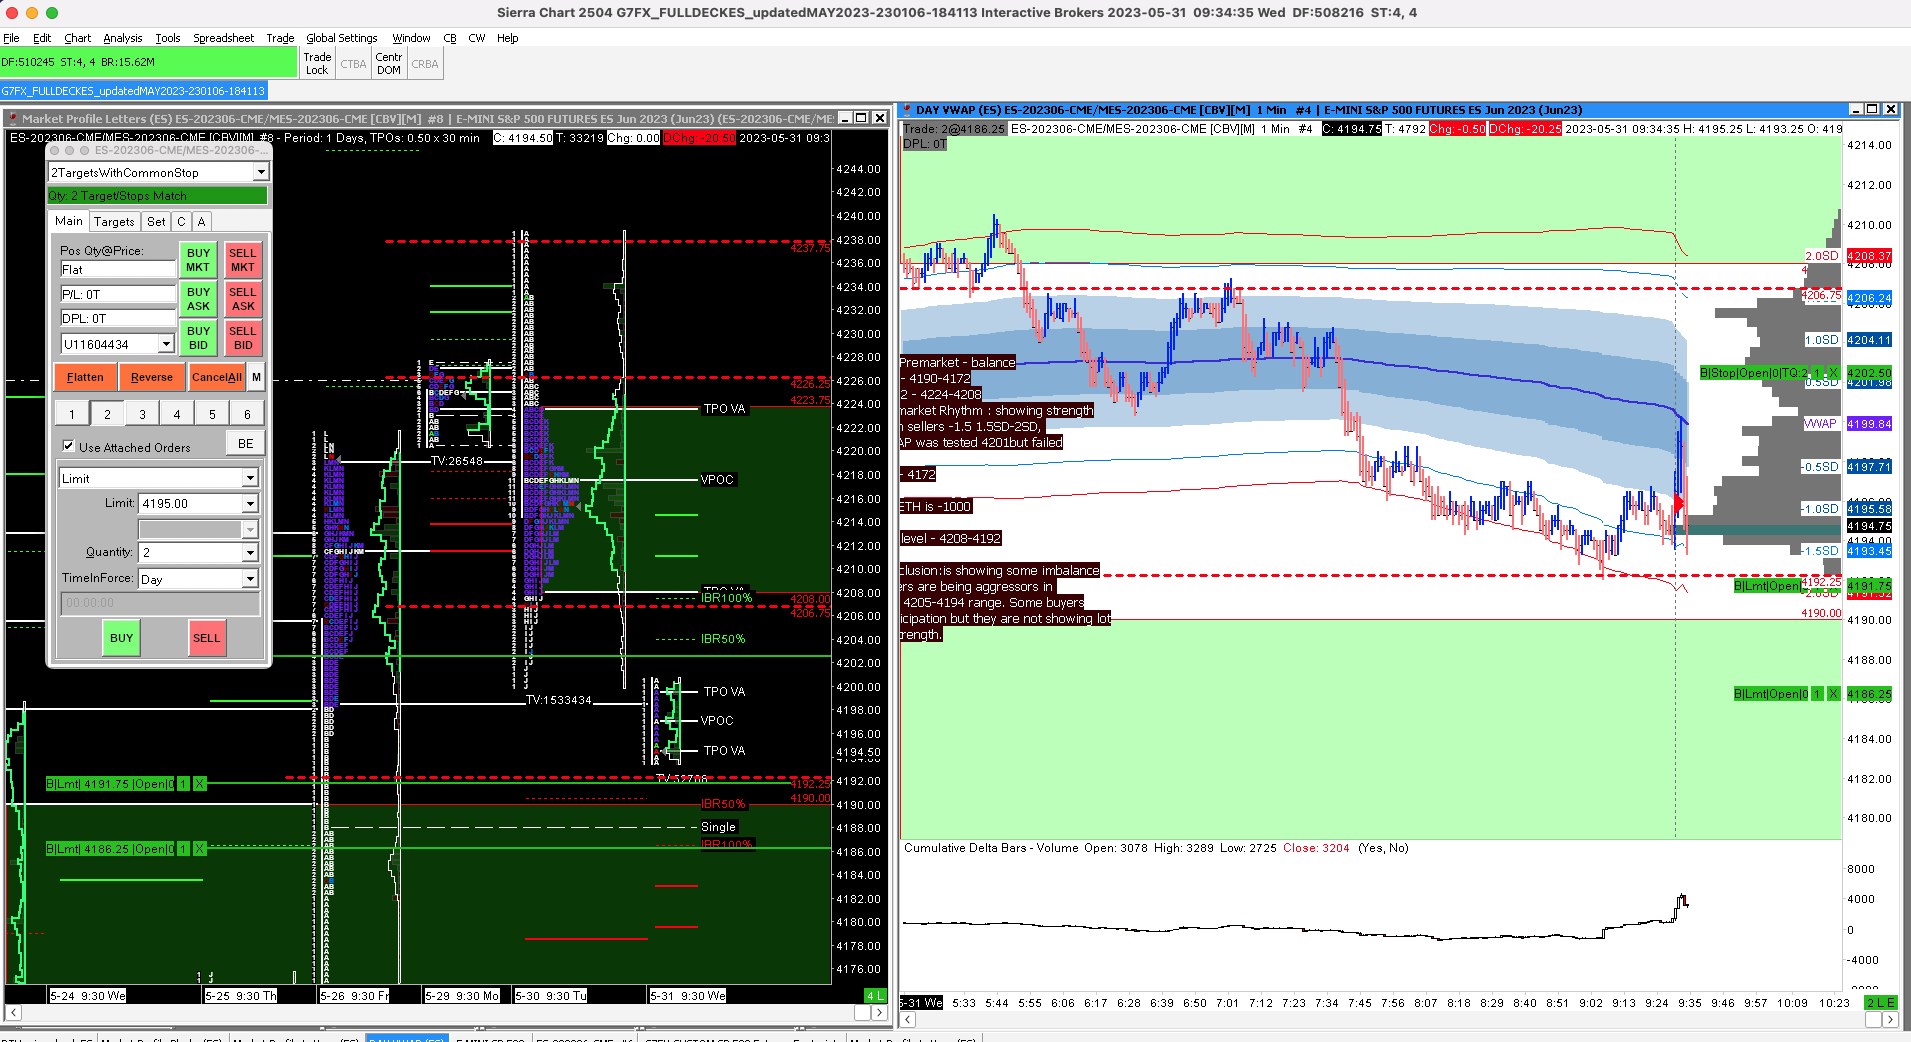This screenshot has width=1911, height=1042.
Task: Switch to the A tab in trade window
Action: click(201, 222)
